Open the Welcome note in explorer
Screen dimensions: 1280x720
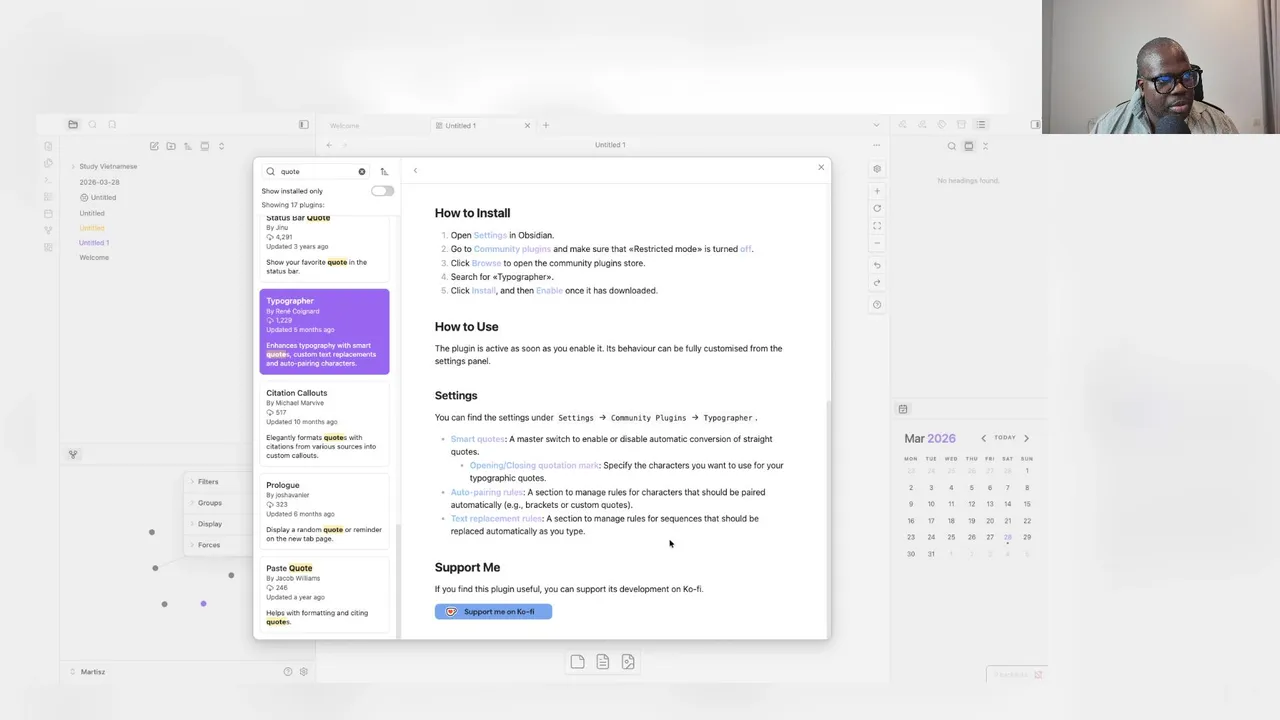pos(94,257)
